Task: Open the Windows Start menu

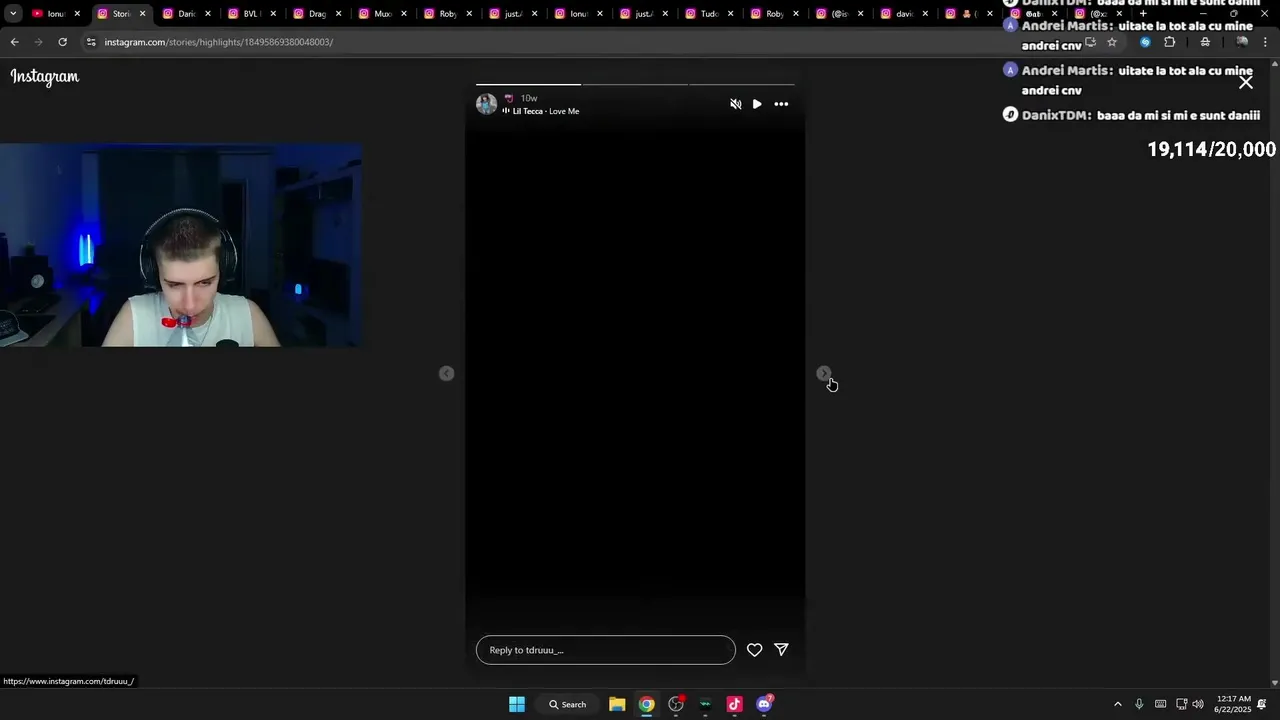Action: click(517, 704)
